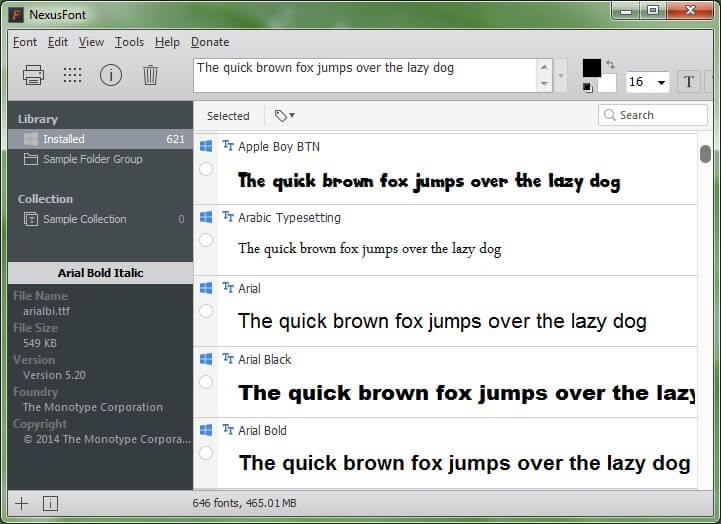Open the character map grid icon
721x524 pixels.
coord(72,74)
